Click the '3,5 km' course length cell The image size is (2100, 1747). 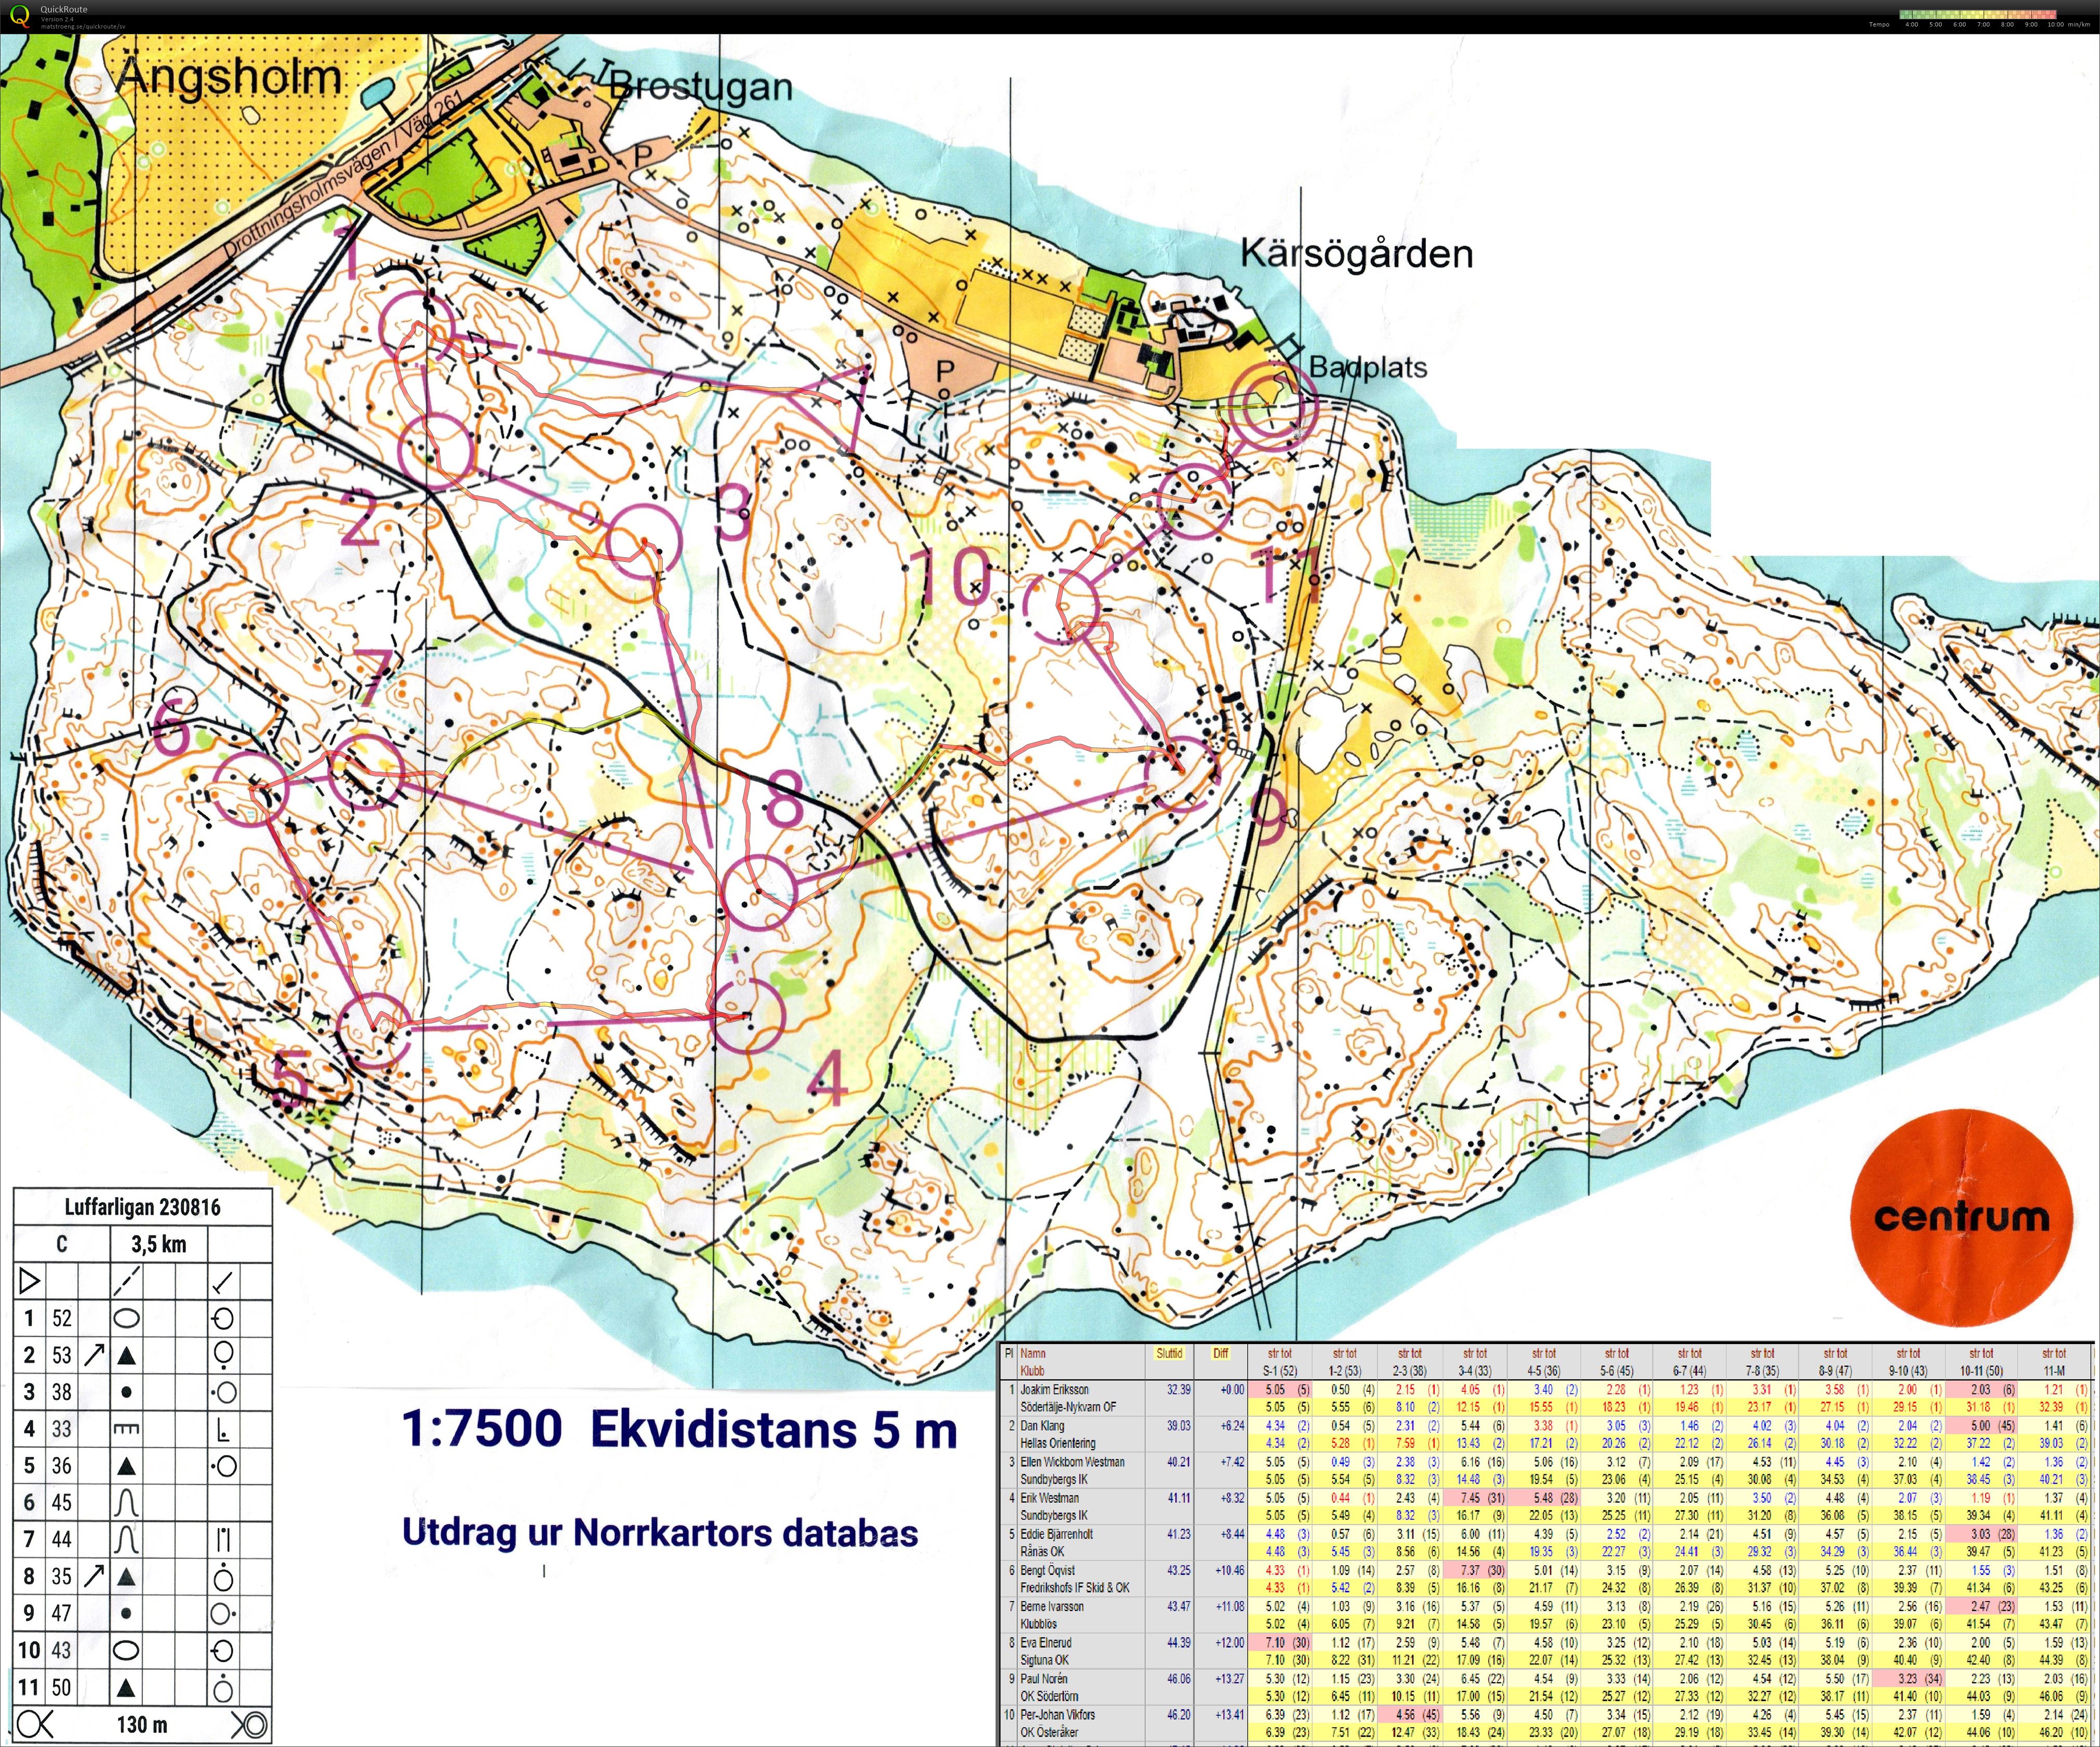(x=159, y=1244)
